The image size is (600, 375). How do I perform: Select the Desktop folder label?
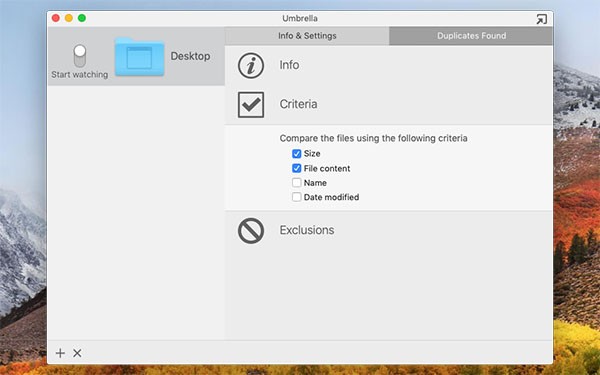pos(190,56)
